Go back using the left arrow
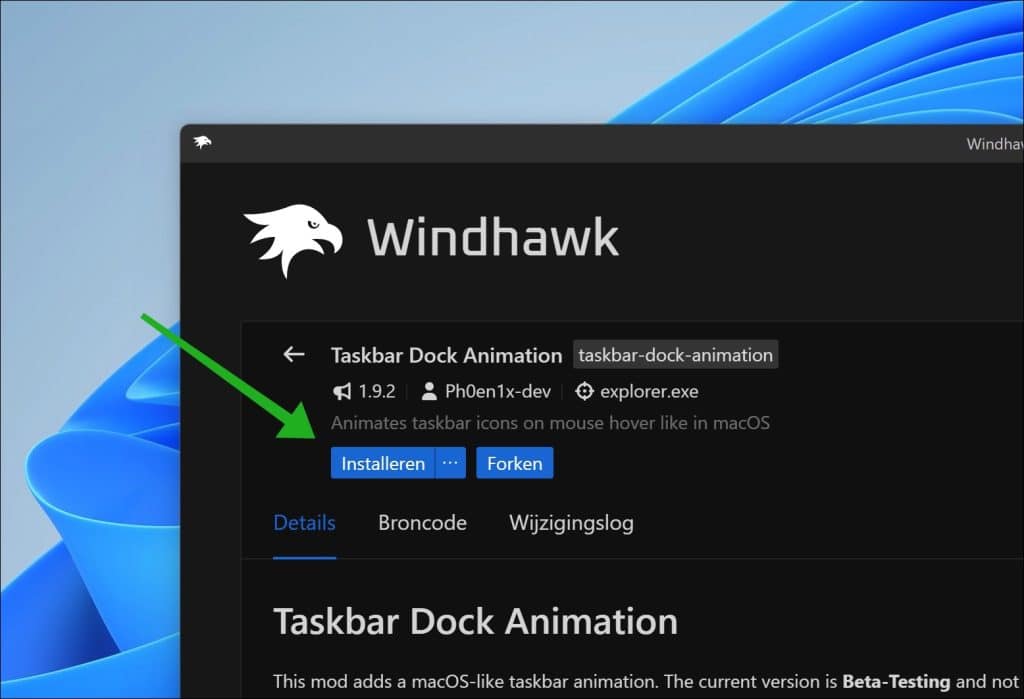This screenshot has width=1024, height=699. [x=293, y=355]
